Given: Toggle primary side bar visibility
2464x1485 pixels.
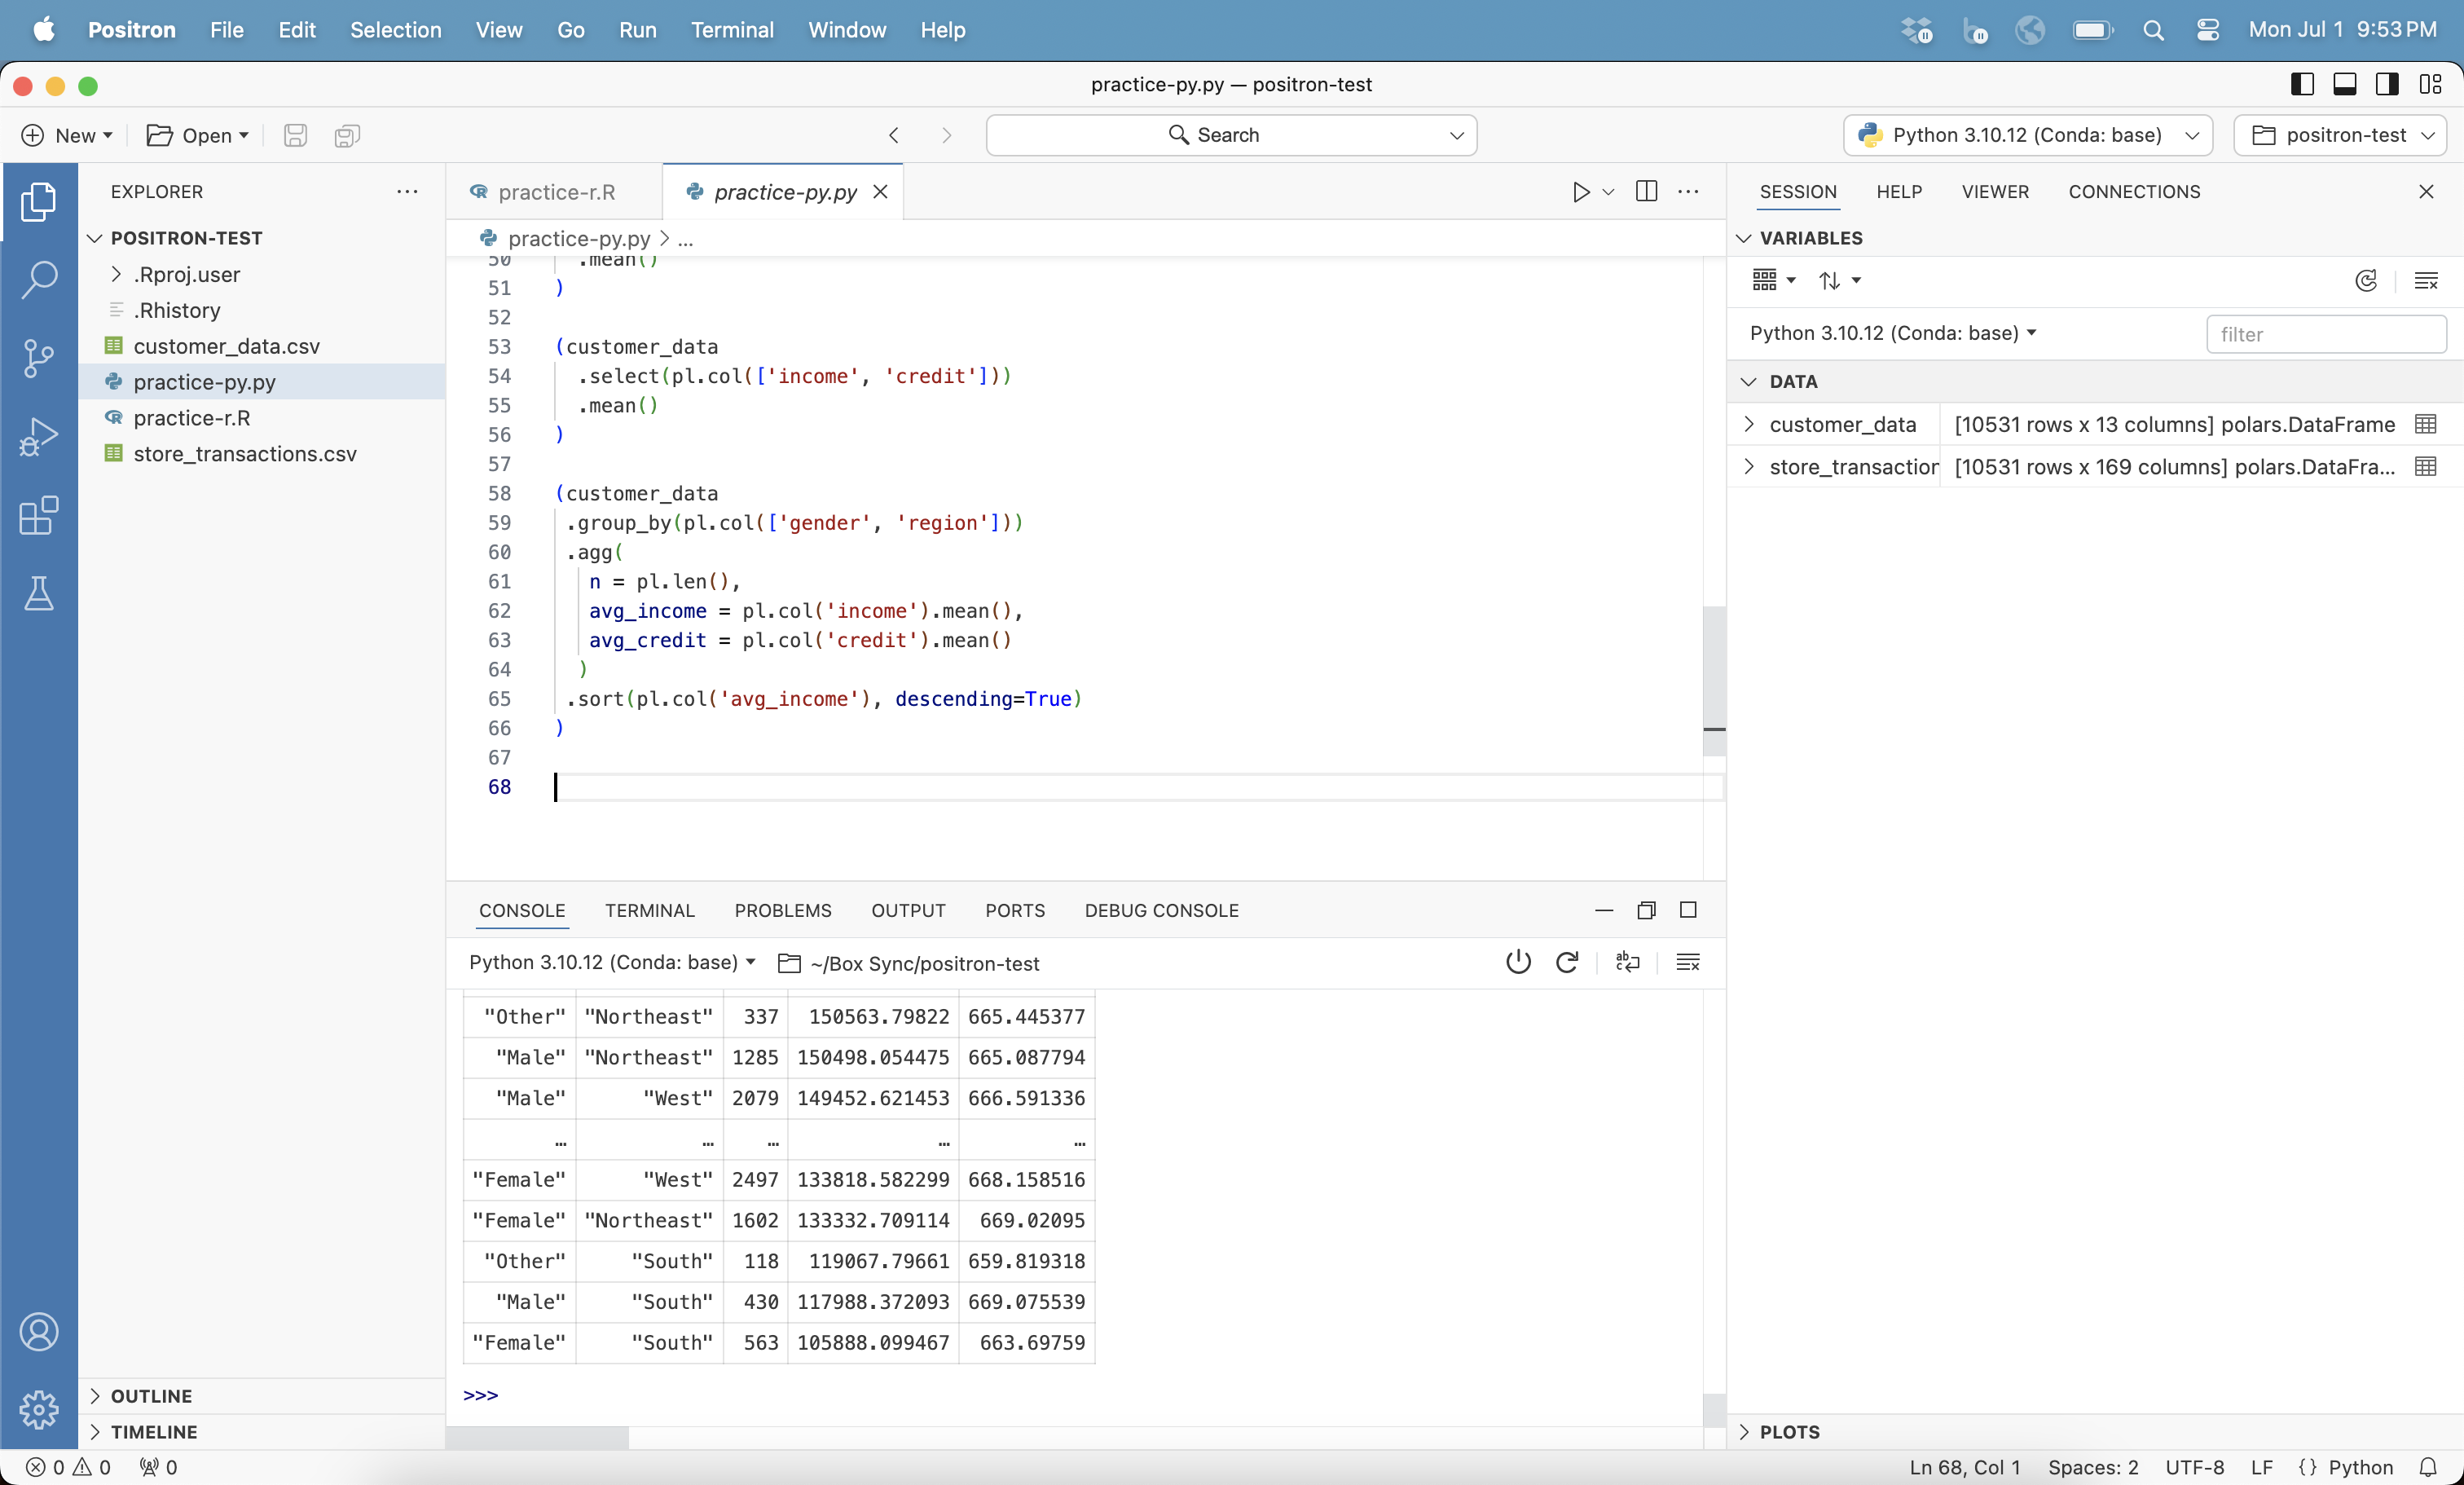Looking at the screenshot, I should point(2302,84).
